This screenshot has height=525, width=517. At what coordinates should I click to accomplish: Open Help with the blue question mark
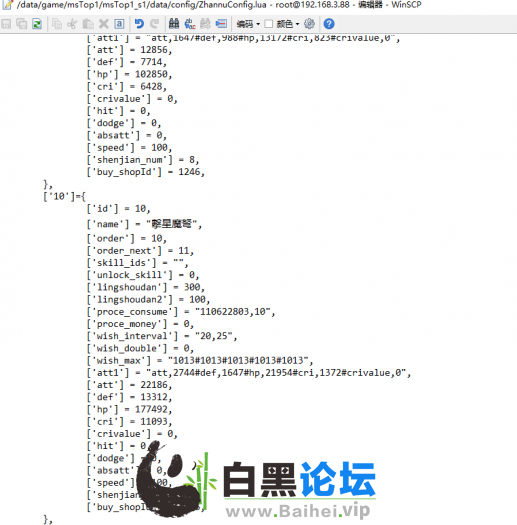click(x=329, y=24)
